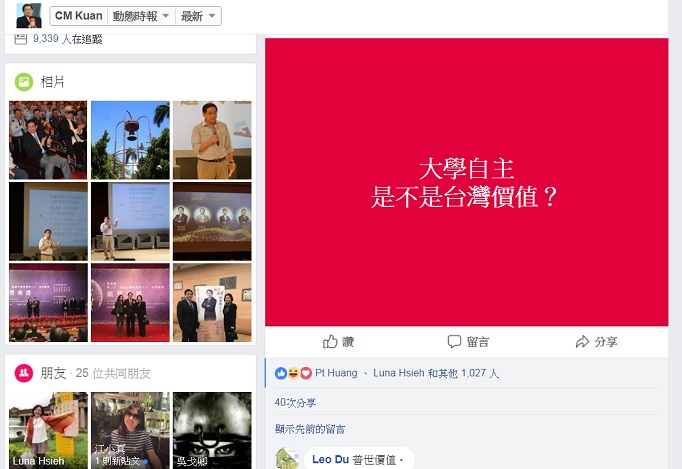This screenshot has height=469, width=682.
Task: Click the laughing face reaction emoji
Action: pos(294,373)
